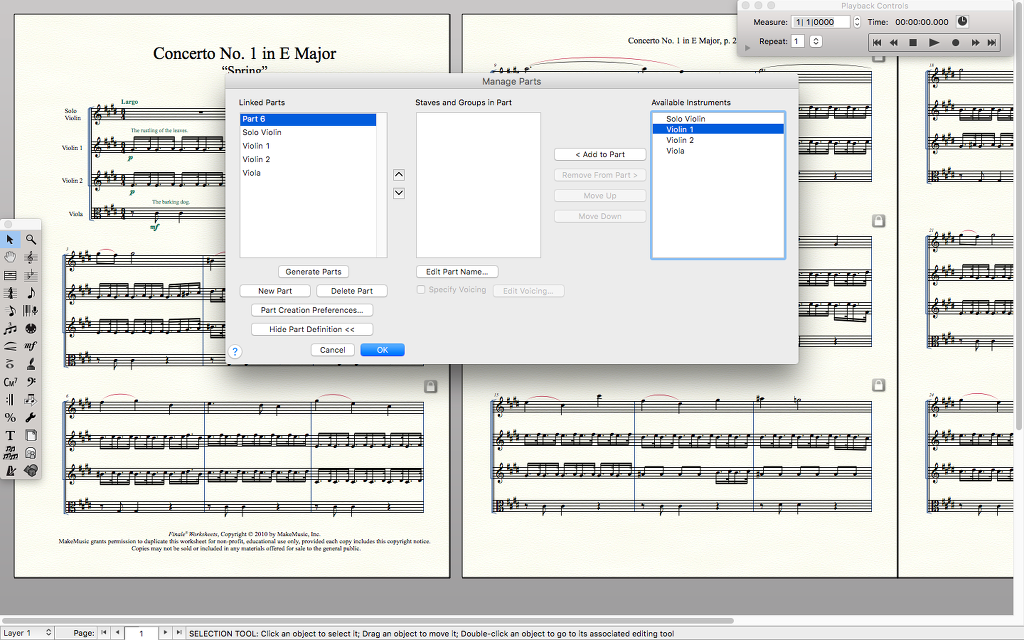Click the Page number field in status bar
Viewport: 1024px width, 640px height.
pos(140,633)
